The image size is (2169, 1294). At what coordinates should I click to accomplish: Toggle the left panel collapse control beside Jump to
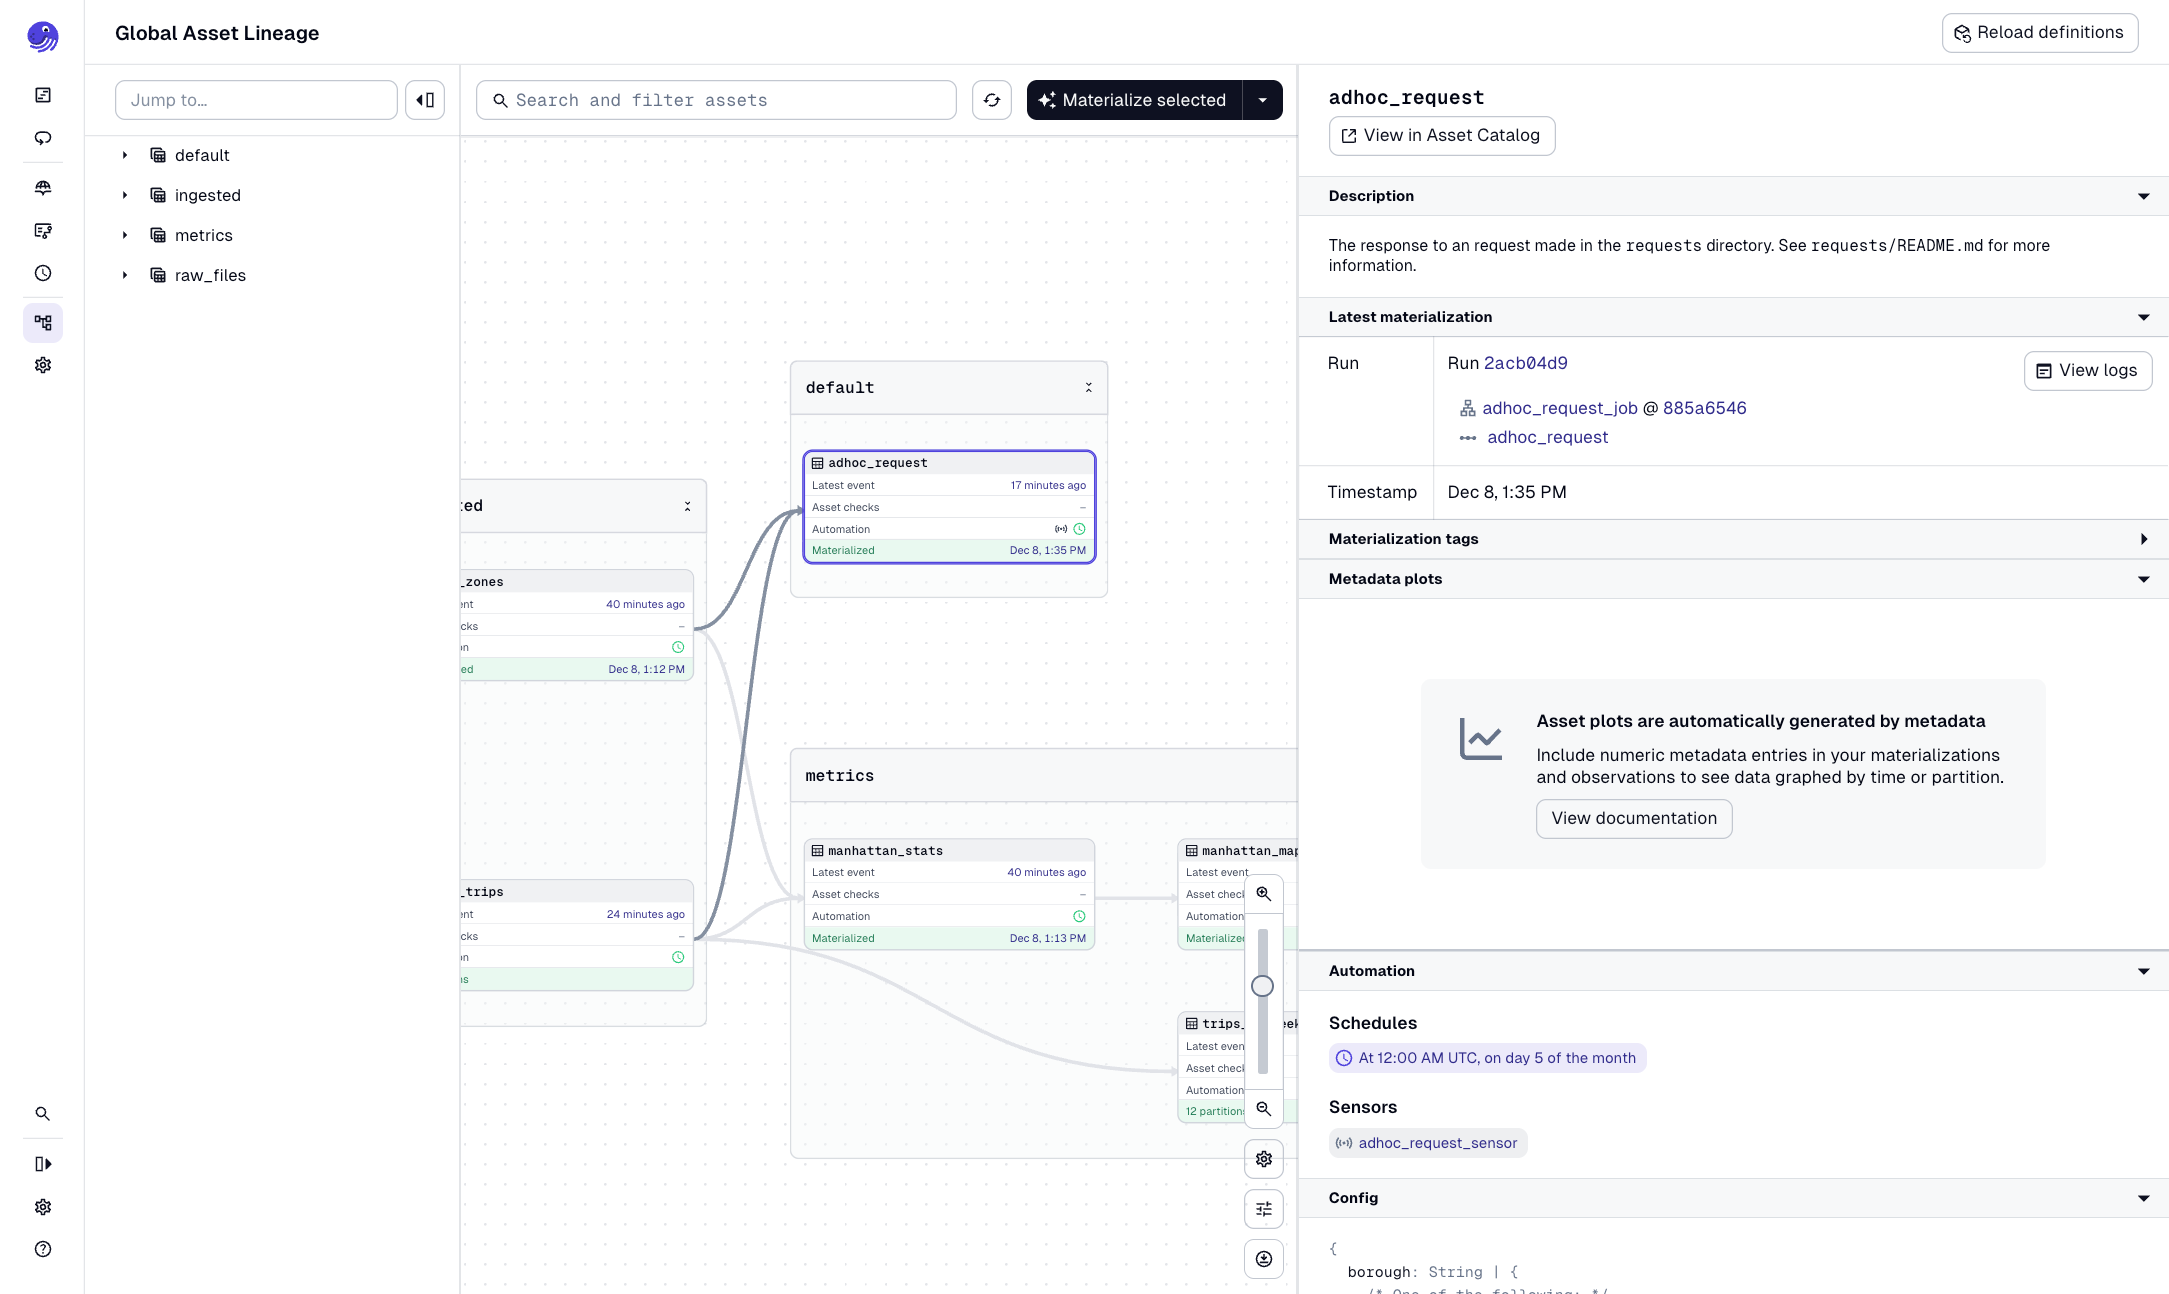[424, 100]
